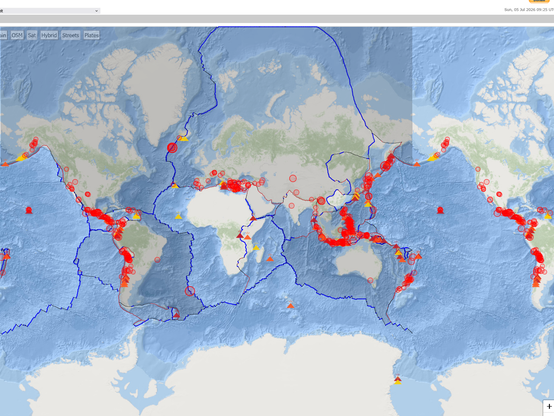Click the quake circle on the South Atlantic ridge
Image resolution: width=554 pixels, height=416 pixels.
(x=190, y=291)
